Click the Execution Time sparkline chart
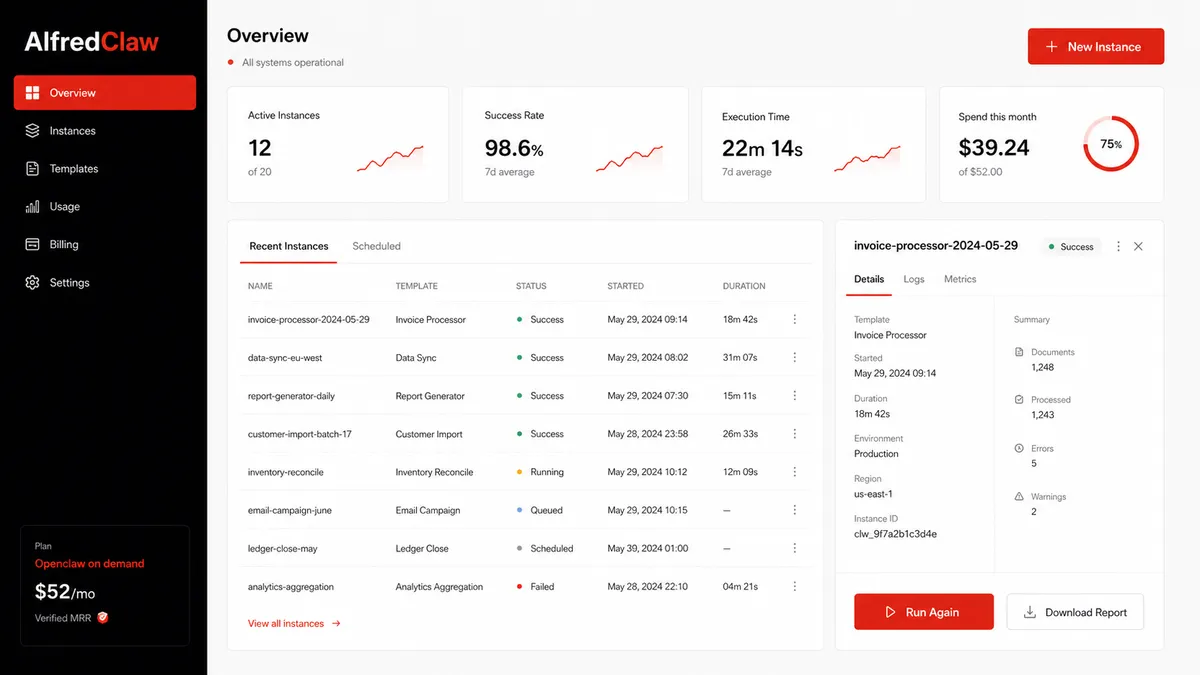Screen dimensions: 1200x675 pyautogui.click(x=867, y=159)
